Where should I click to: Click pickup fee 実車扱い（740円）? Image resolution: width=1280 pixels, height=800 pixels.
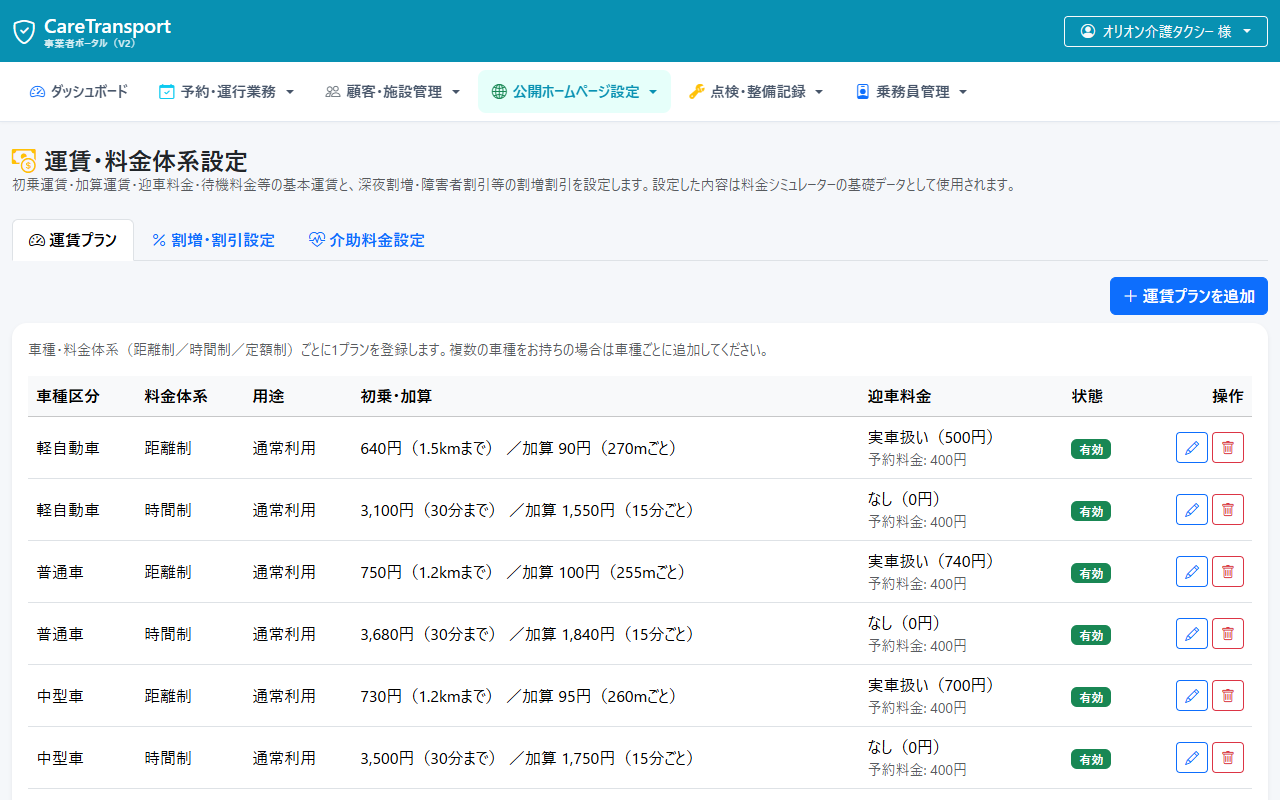point(932,561)
